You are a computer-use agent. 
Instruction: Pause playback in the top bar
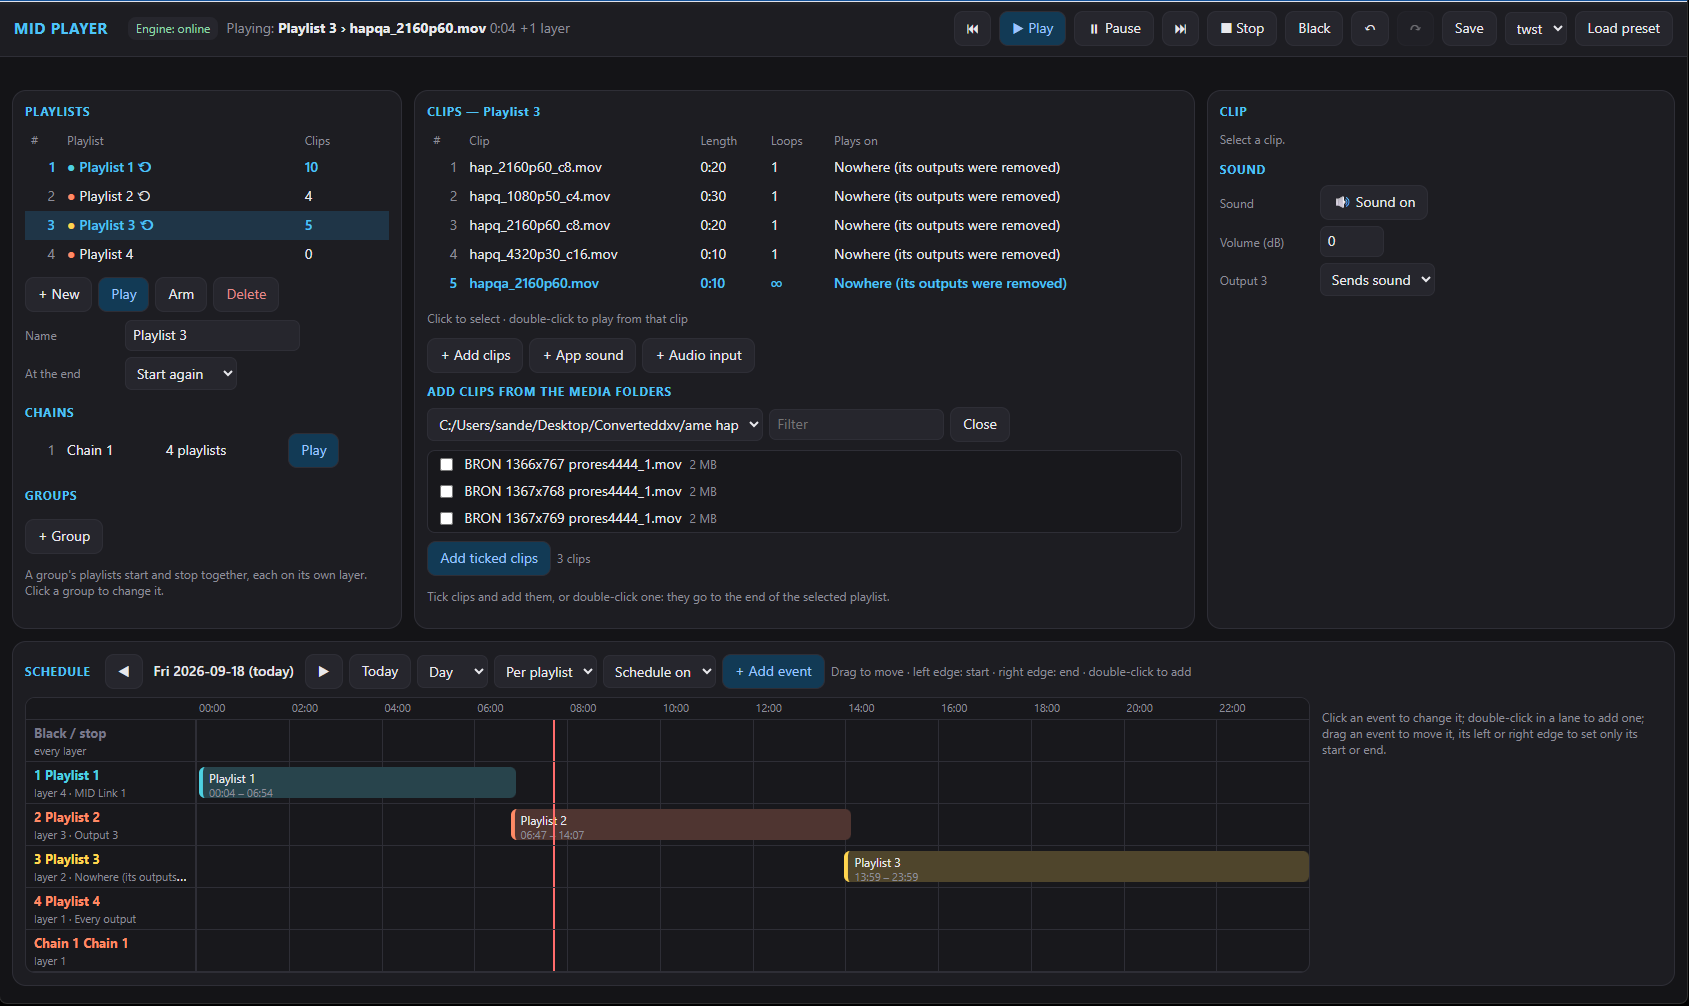(1114, 29)
